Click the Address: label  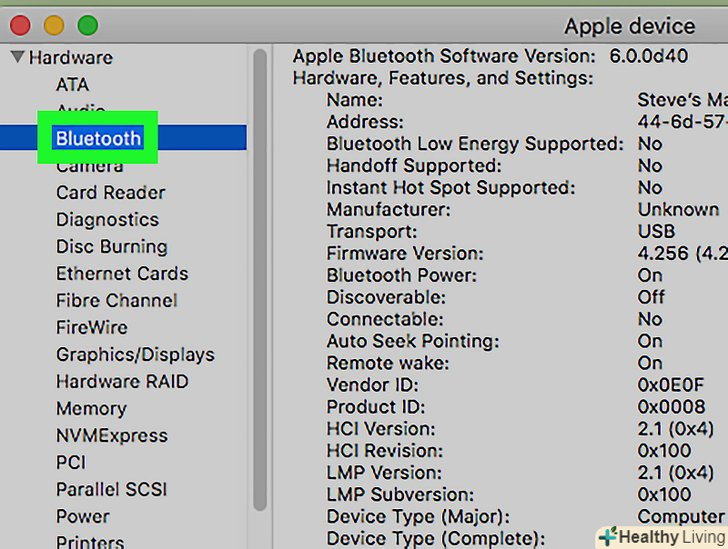365,122
